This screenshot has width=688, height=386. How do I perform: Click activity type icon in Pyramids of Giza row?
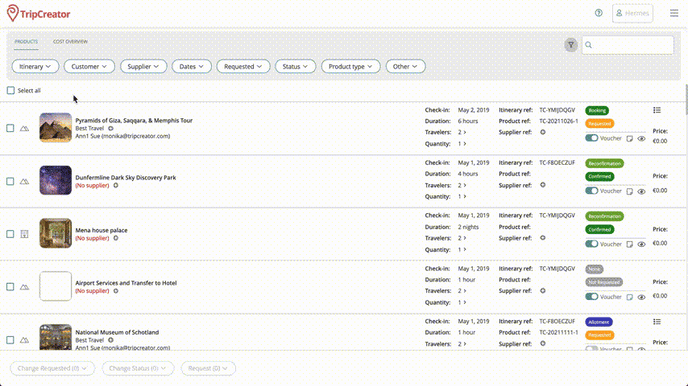click(x=25, y=129)
